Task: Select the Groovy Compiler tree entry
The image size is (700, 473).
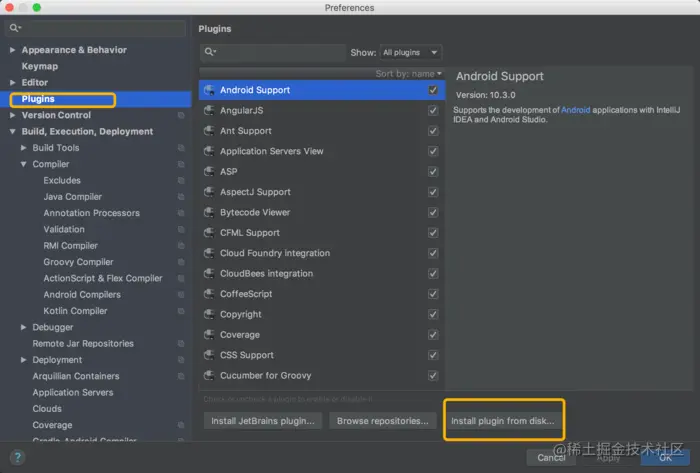Action: click(x=78, y=262)
